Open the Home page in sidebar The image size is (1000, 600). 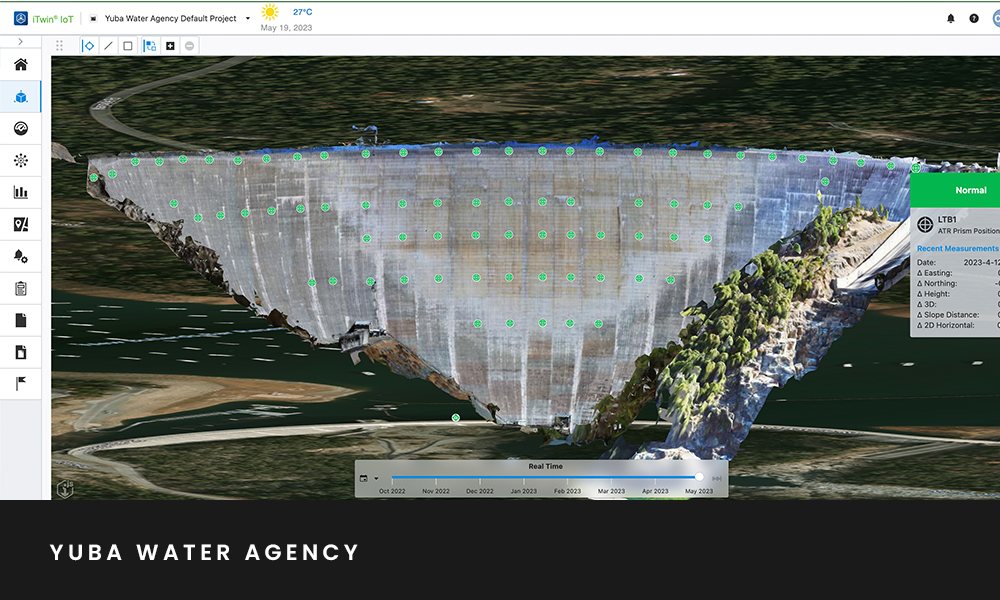[20, 65]
